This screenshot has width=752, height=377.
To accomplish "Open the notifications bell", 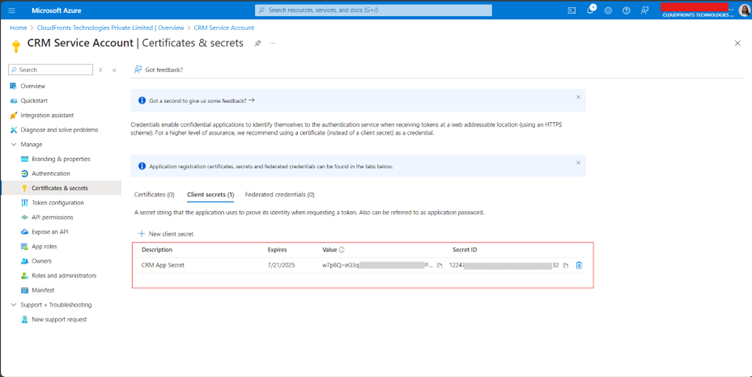I will (590, 10).
